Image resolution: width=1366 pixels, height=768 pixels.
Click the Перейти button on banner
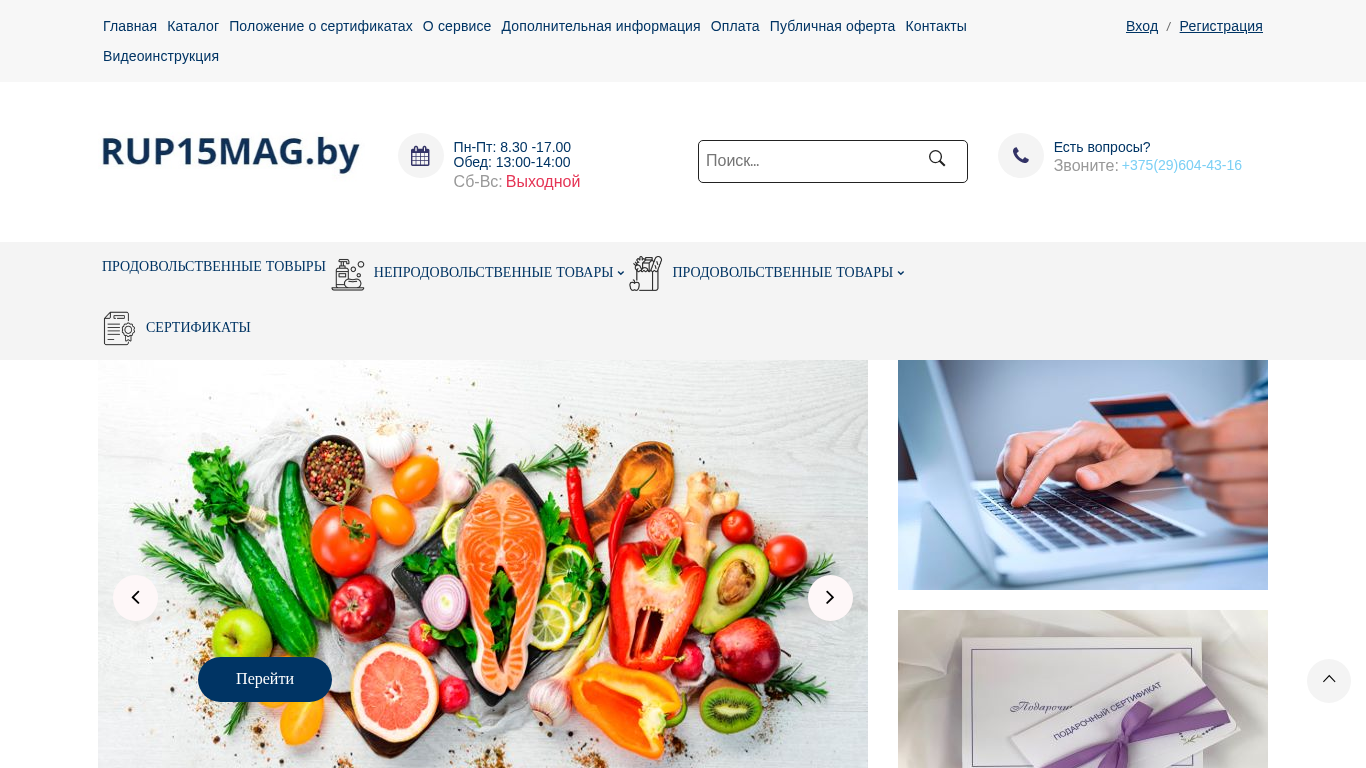(x=265, y=679)
